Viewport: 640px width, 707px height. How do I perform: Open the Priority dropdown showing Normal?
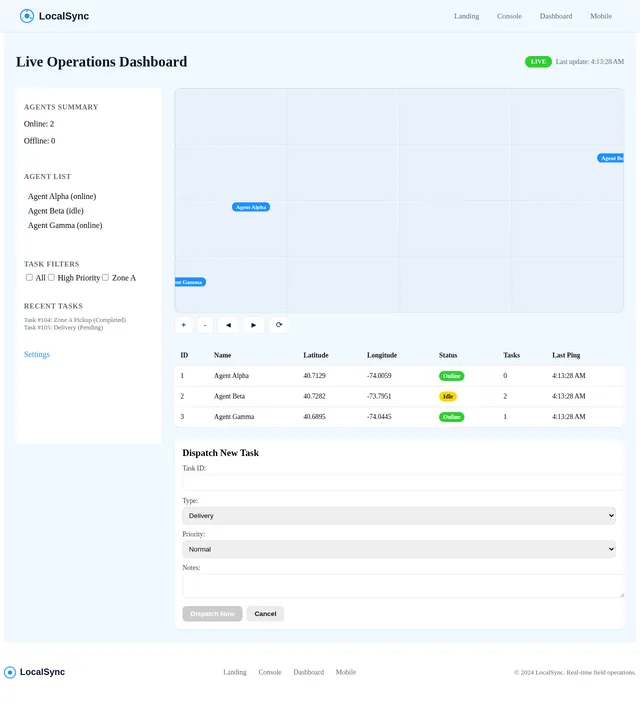click(399, 549)
